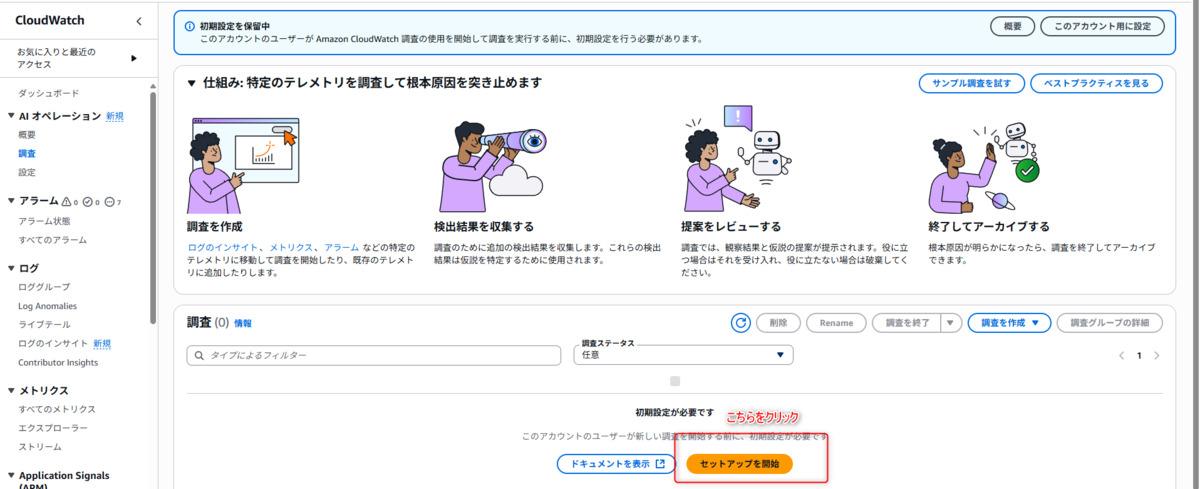
Task: Open ログのインサイト in the sidebar
Action: coord(53,344)
